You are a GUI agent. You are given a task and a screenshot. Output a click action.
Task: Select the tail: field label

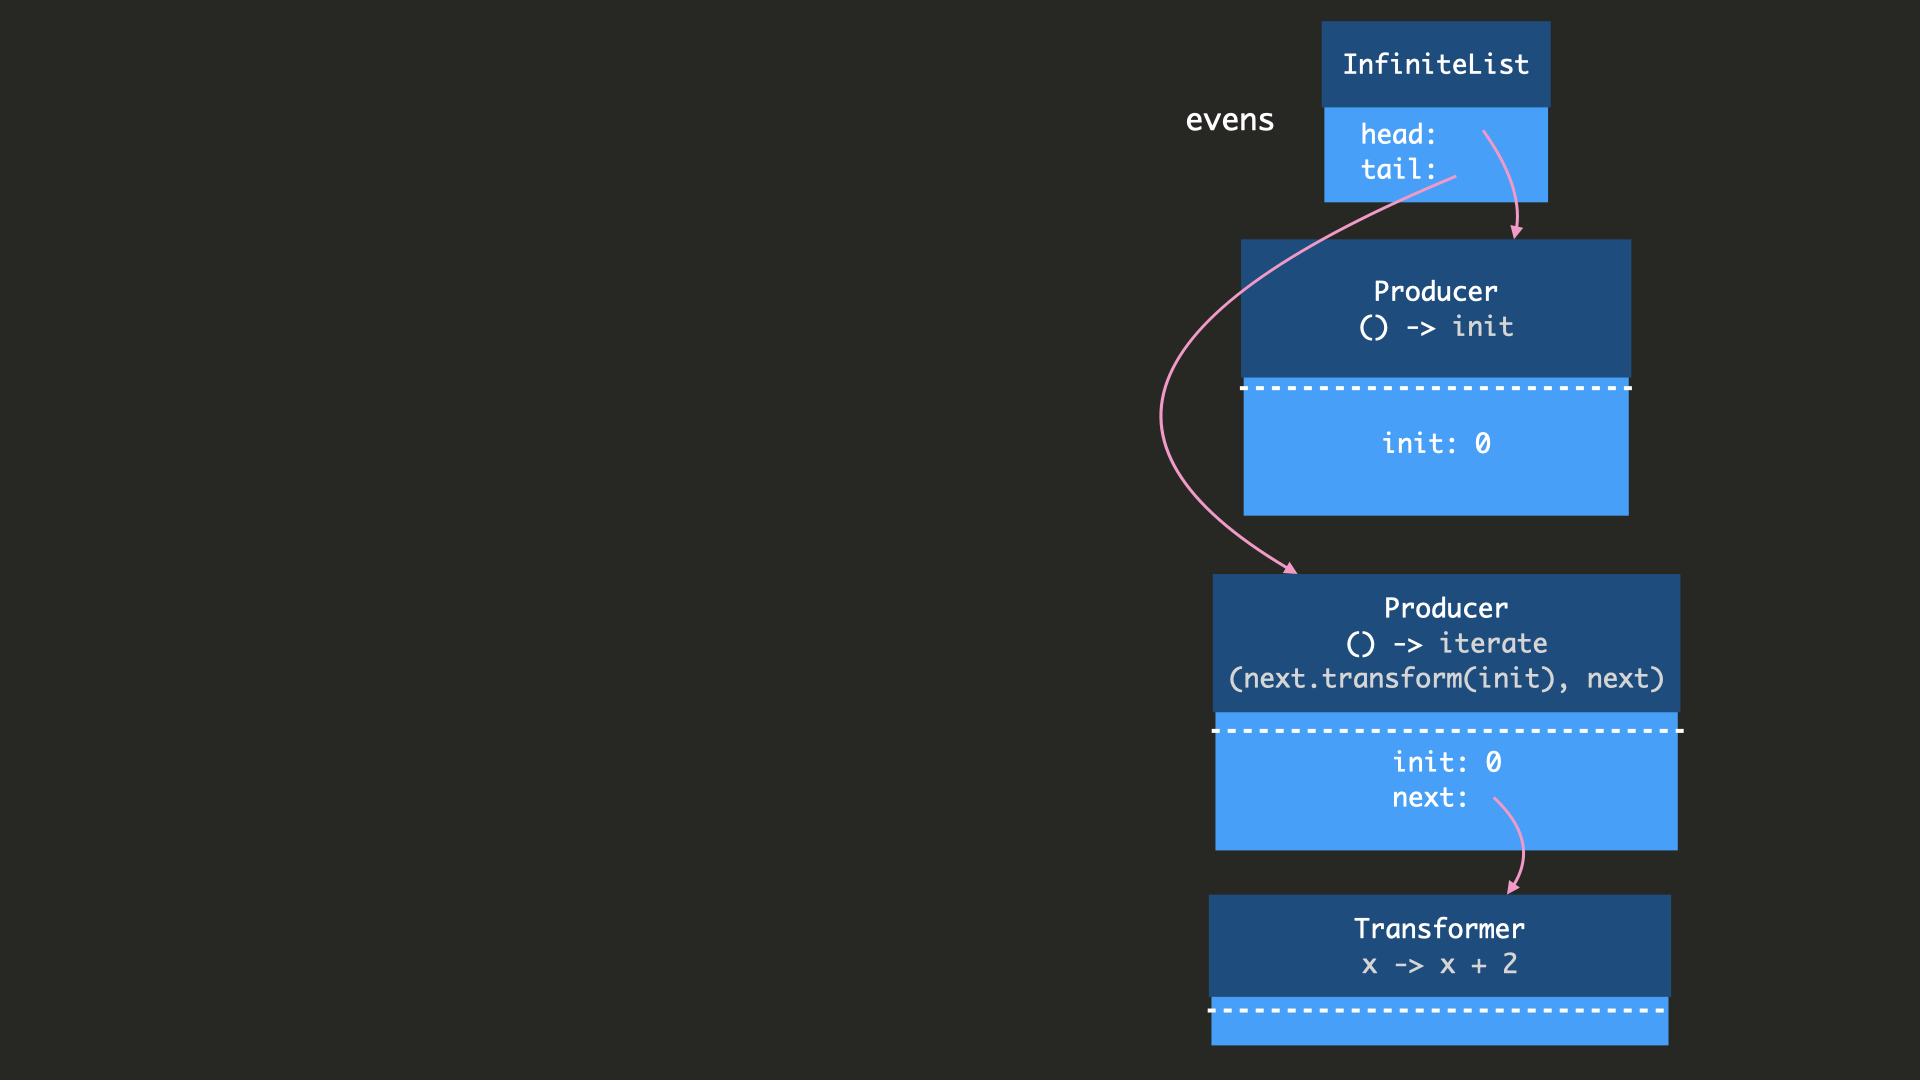click(1398, 169)
